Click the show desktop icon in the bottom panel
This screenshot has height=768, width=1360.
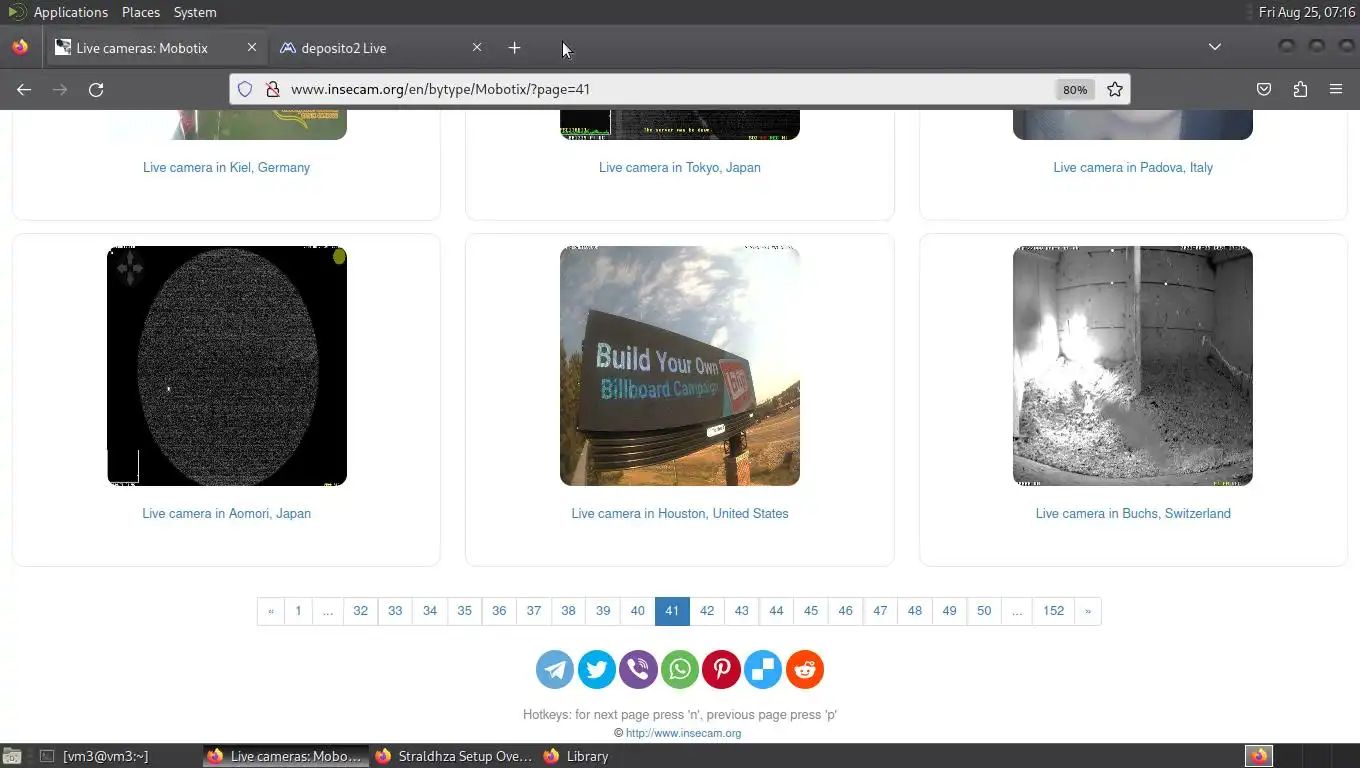[11, 756]
